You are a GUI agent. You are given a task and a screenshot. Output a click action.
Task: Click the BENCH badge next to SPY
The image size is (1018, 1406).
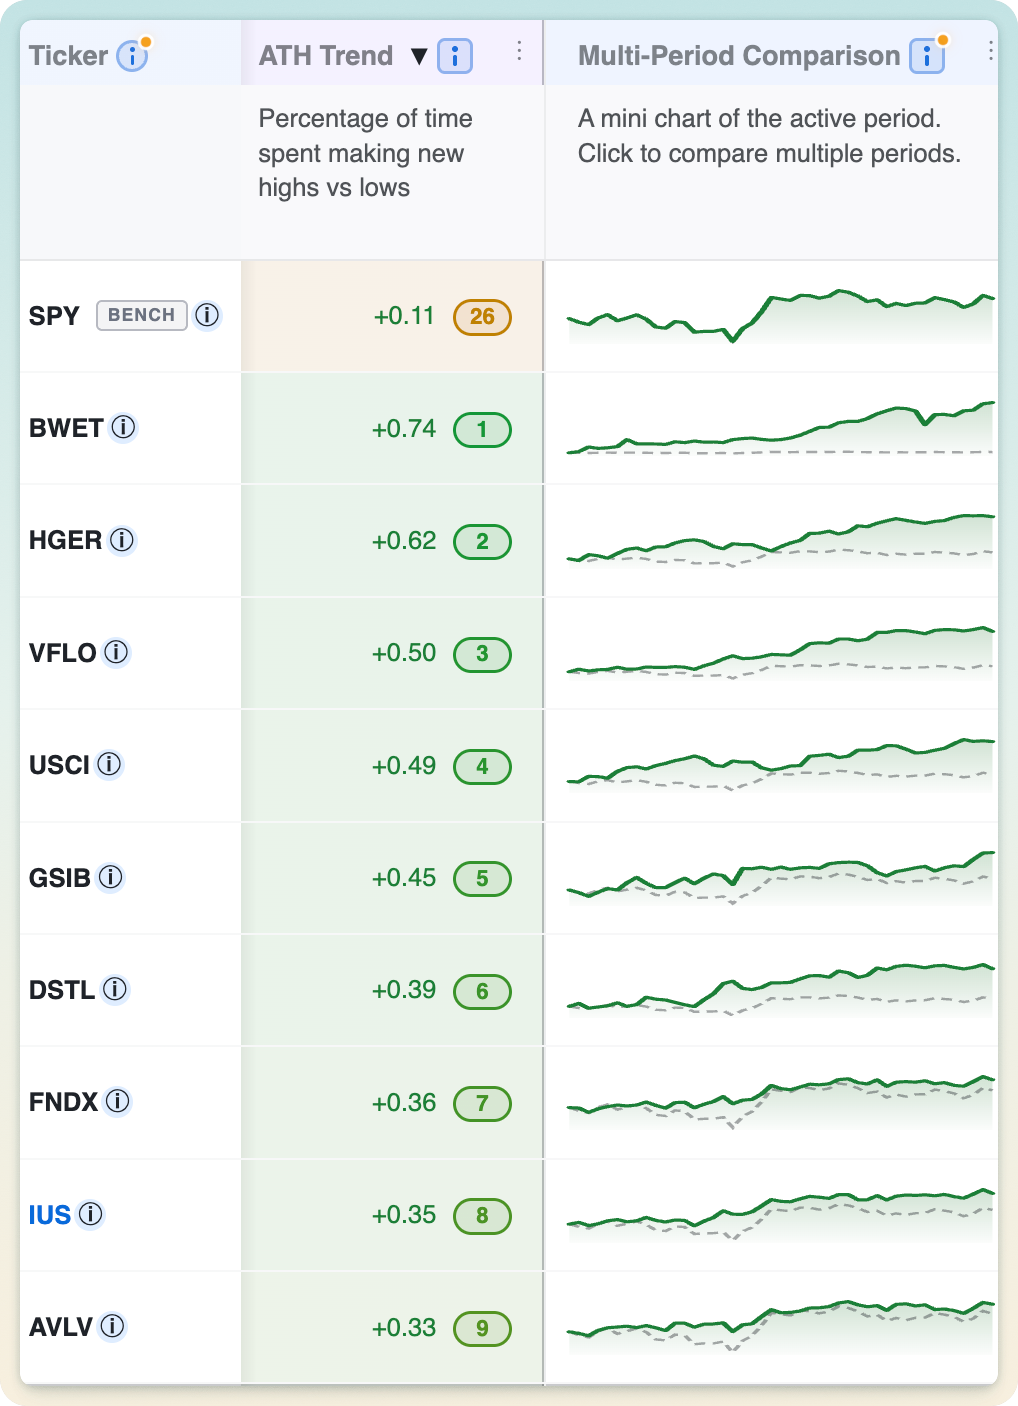pos(142,315)
